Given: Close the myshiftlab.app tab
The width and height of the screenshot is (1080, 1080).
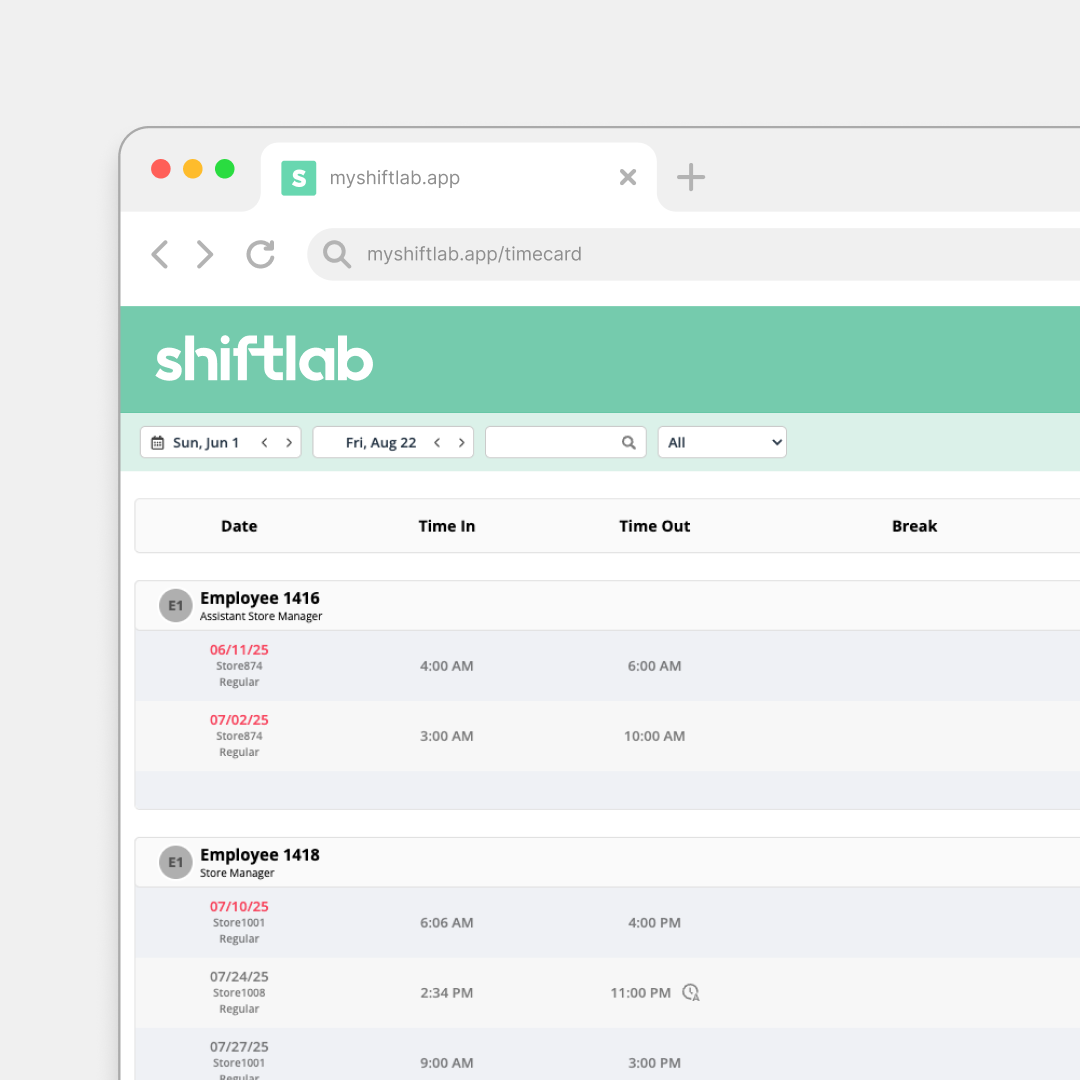Looking at the screenshot, I should (x=628, y=178).
